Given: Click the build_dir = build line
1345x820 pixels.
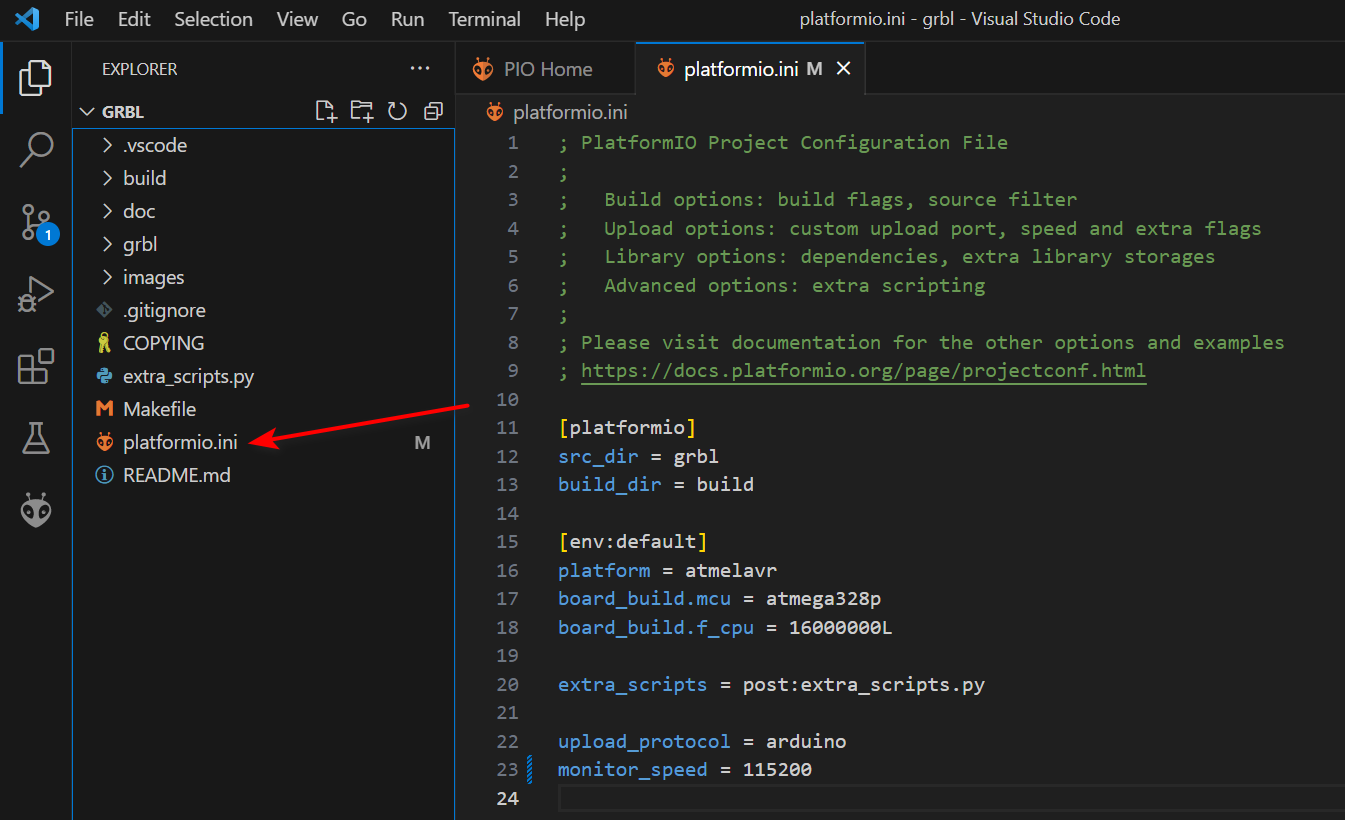Looking at the screenshot, I should [656, 485].
